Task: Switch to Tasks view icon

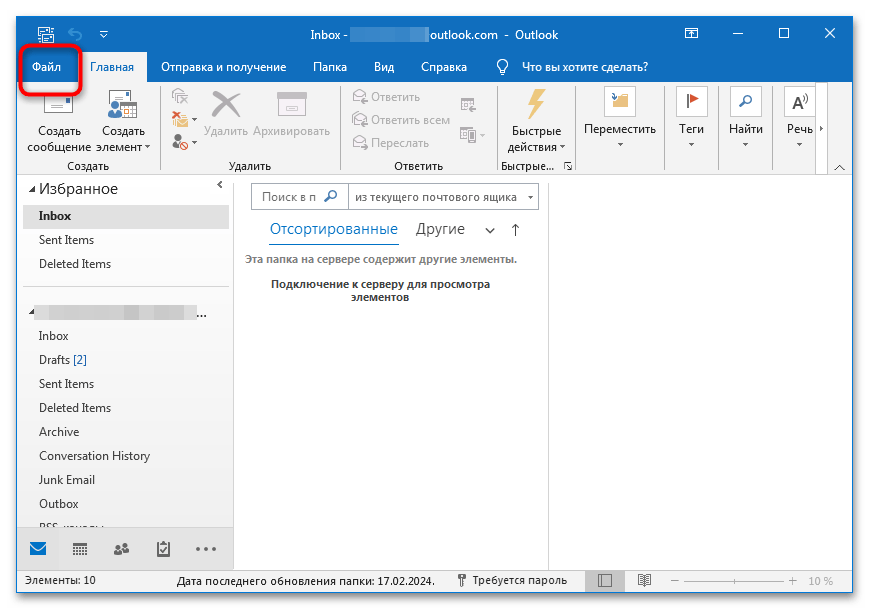Action: (163, 549)
